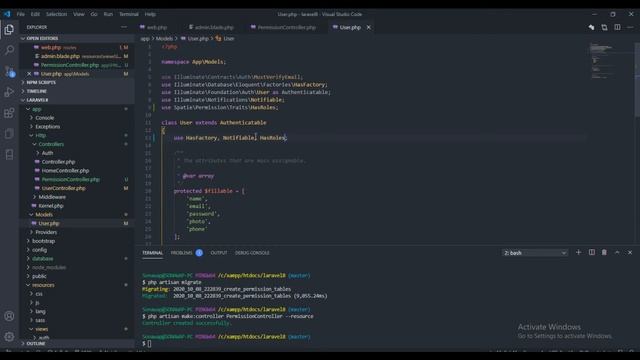
Task: Select the Terminal panel tab
Action: 153,253
